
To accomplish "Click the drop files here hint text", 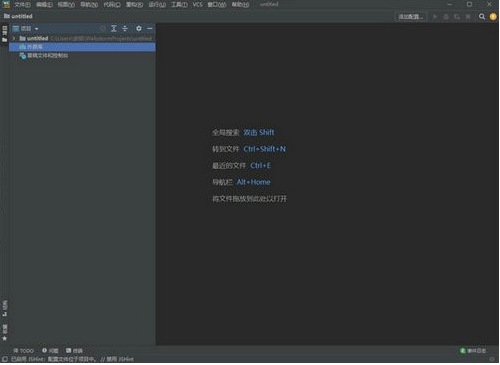I will [x=249, y=199].
